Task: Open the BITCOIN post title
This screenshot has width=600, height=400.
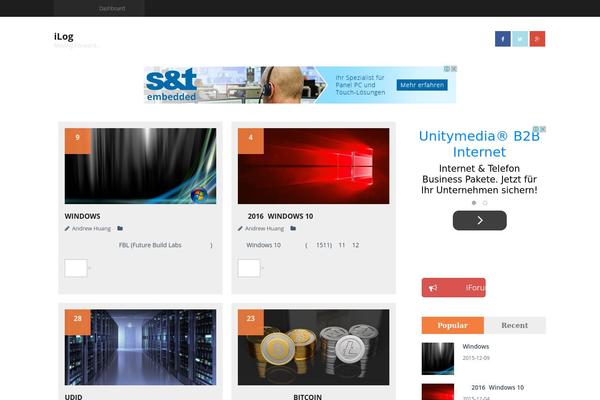Action: click(x=307, y=397)
